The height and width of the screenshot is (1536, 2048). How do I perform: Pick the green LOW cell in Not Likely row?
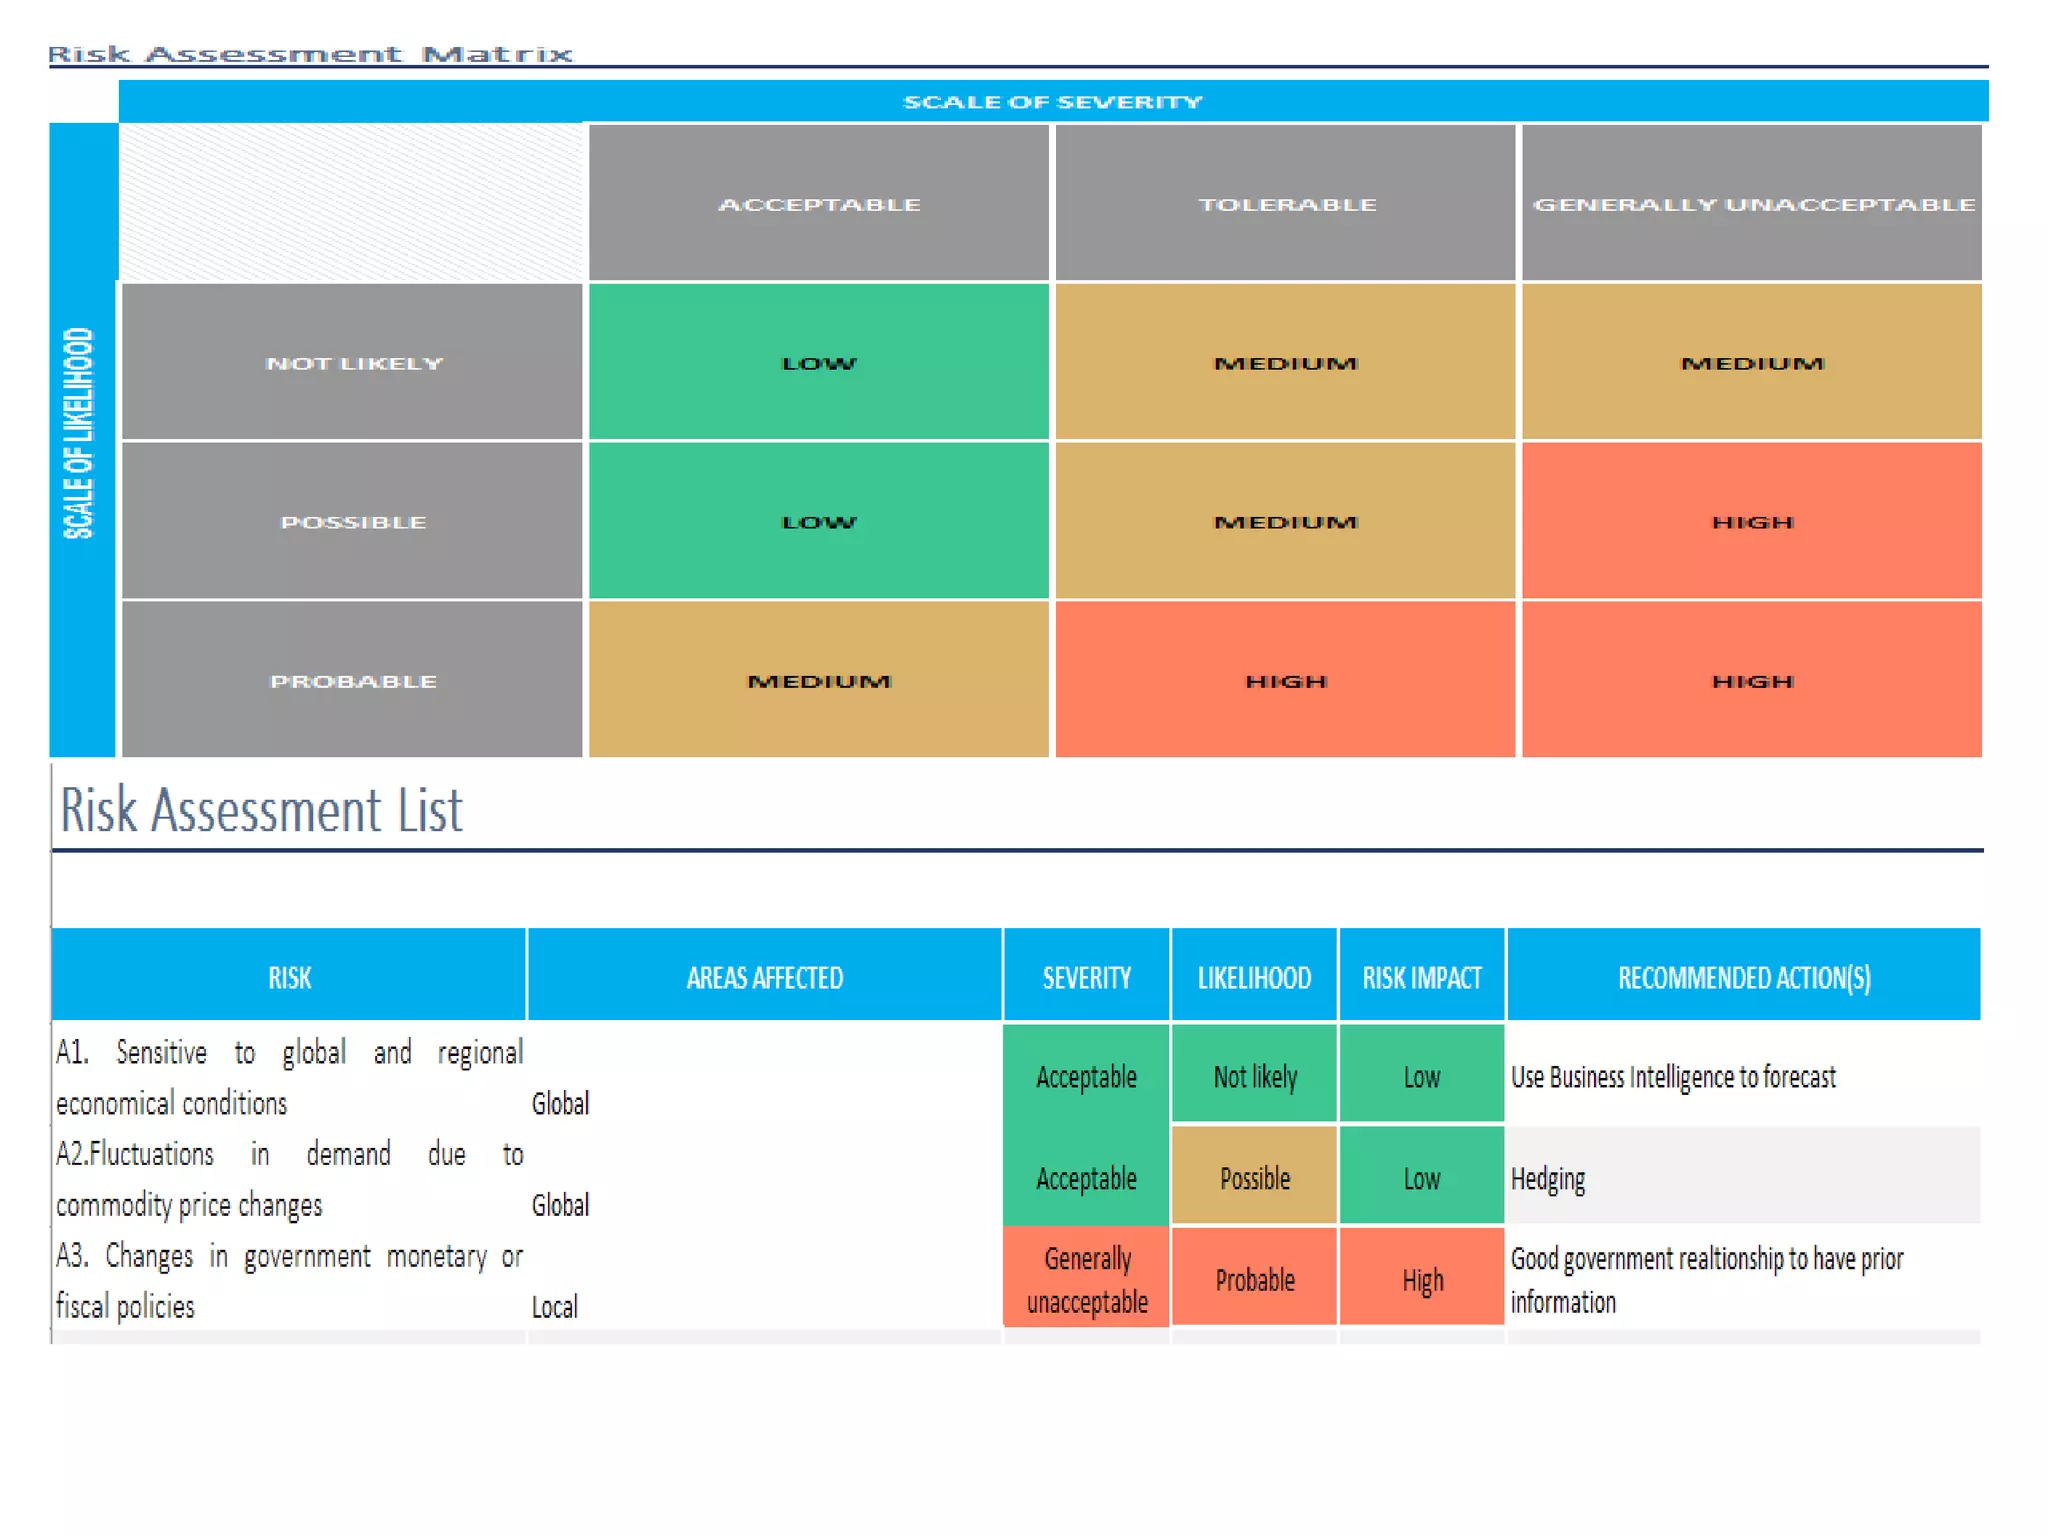click(x=818, y=363)
